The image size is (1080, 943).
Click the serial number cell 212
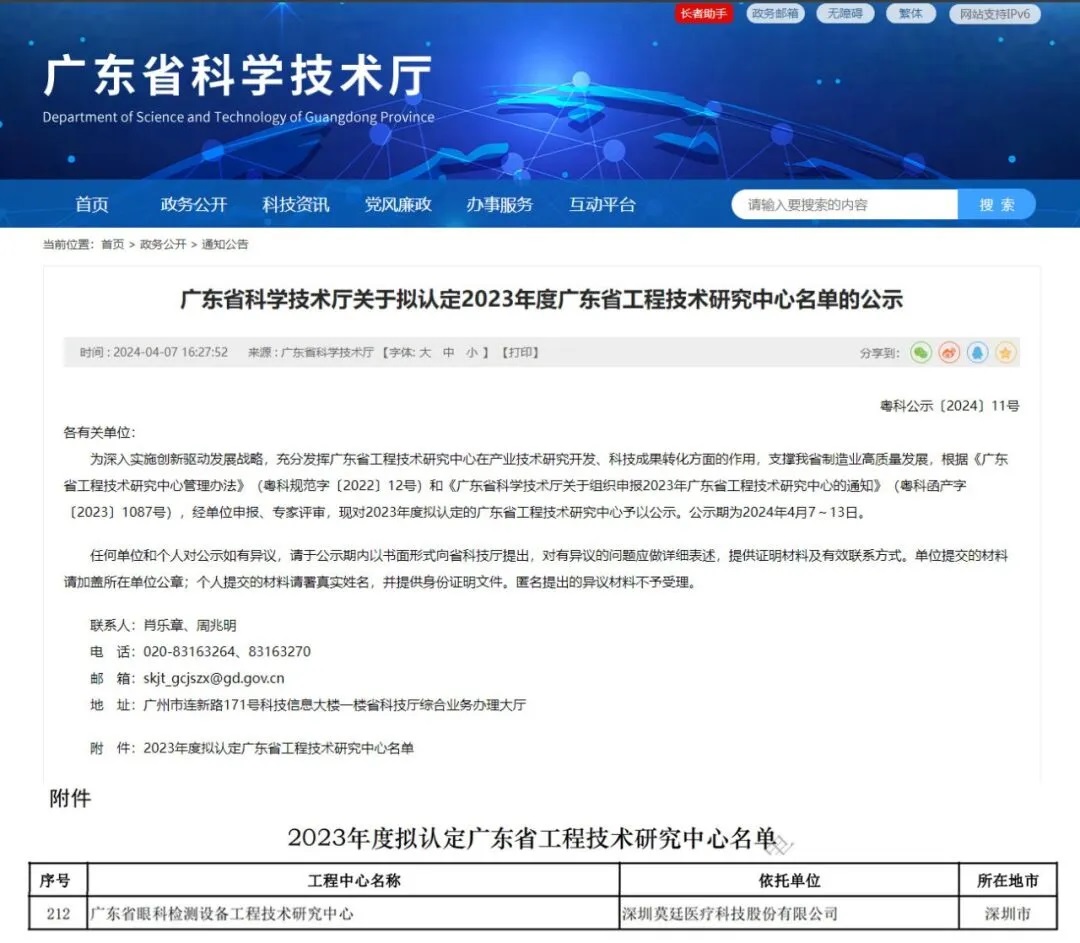pos(59,914)
